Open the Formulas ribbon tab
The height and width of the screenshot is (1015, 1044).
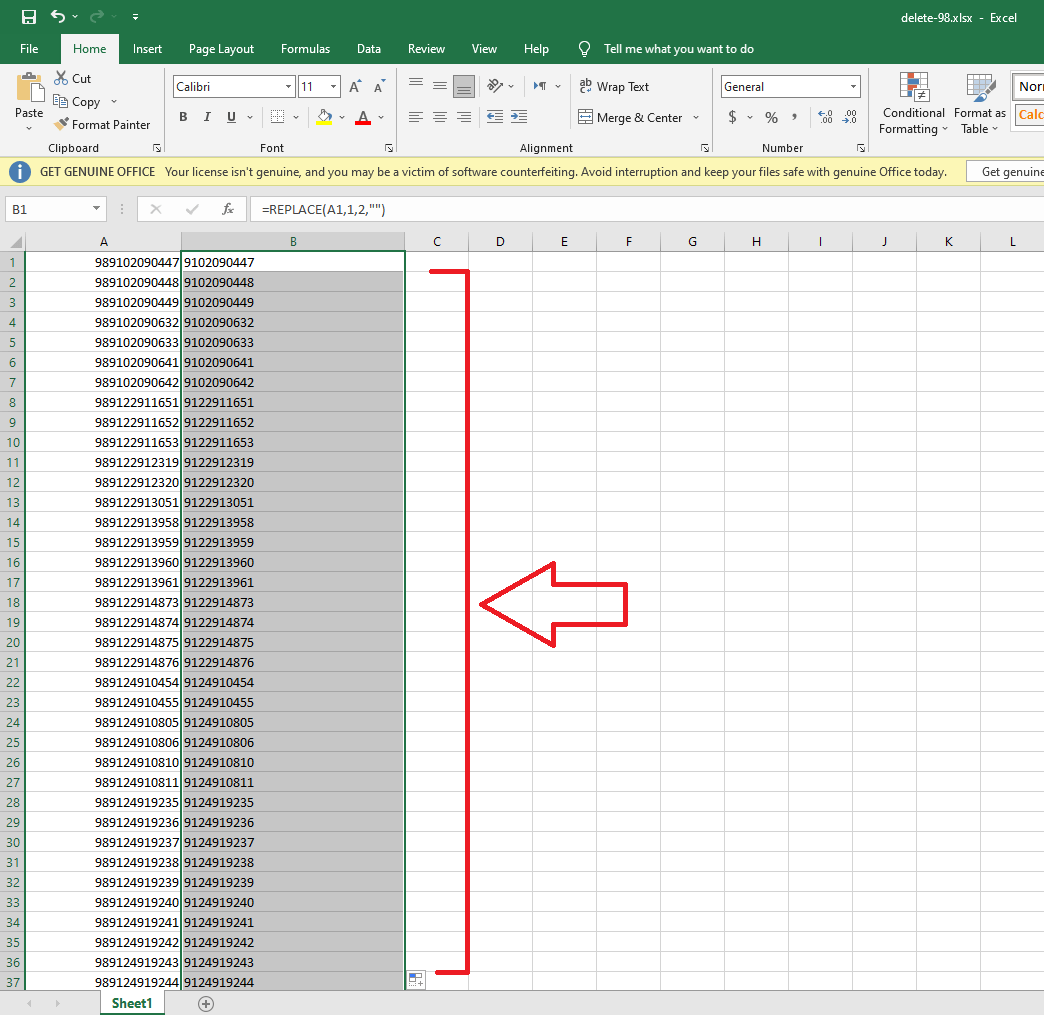[x=305, y=49]
